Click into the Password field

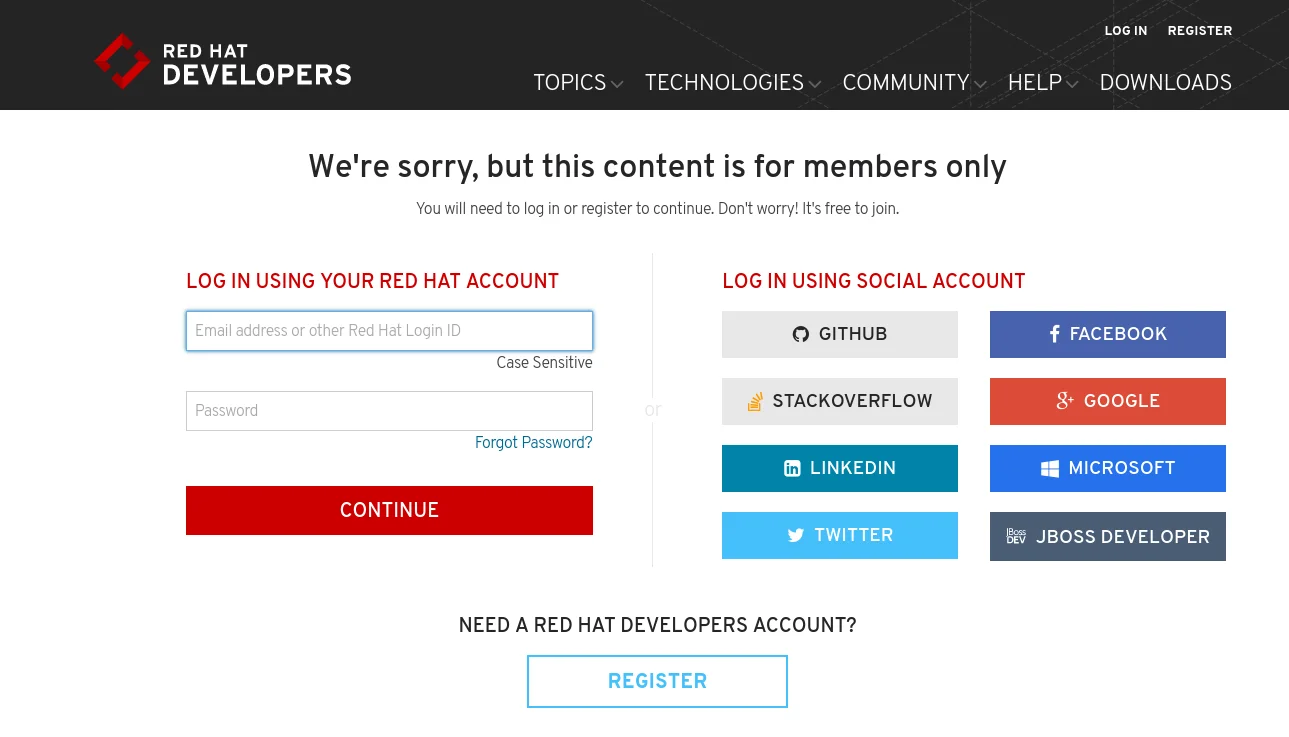click(x=389, y=411)
